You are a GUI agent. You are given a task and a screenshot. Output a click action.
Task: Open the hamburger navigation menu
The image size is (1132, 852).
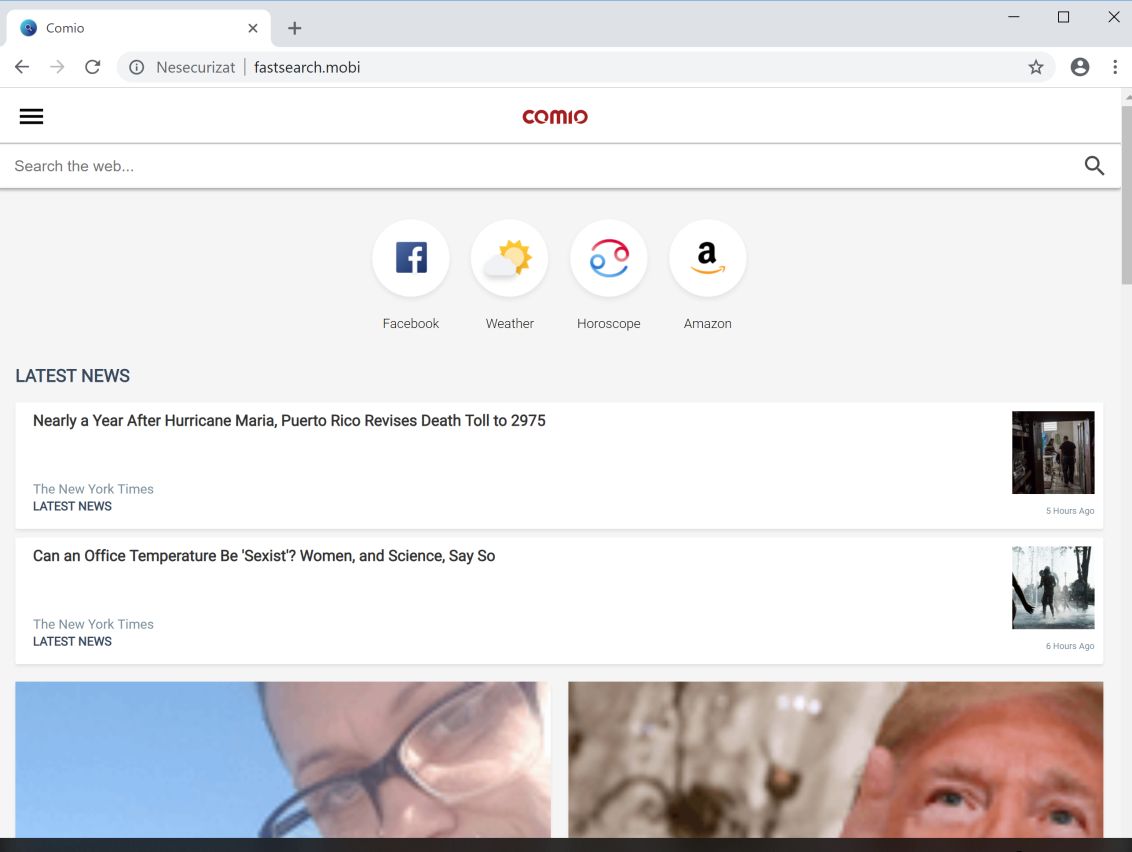coord(31,115)
